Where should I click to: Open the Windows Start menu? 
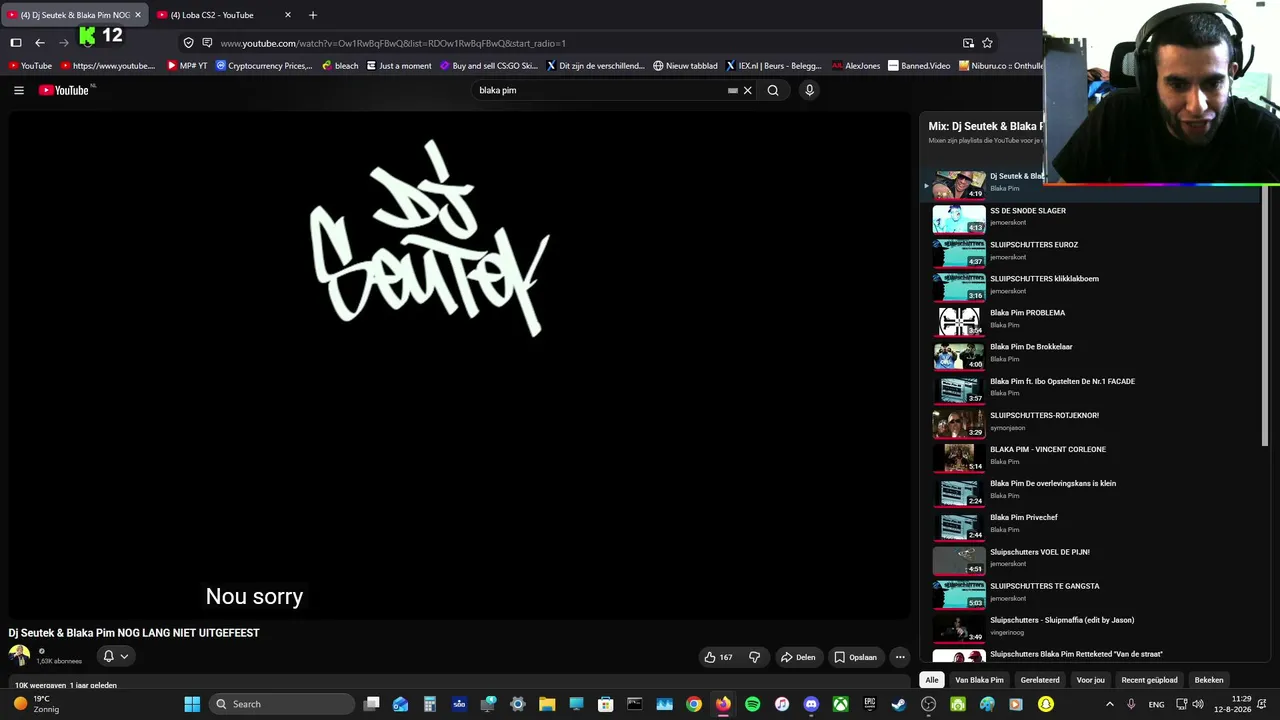point(192,704)
